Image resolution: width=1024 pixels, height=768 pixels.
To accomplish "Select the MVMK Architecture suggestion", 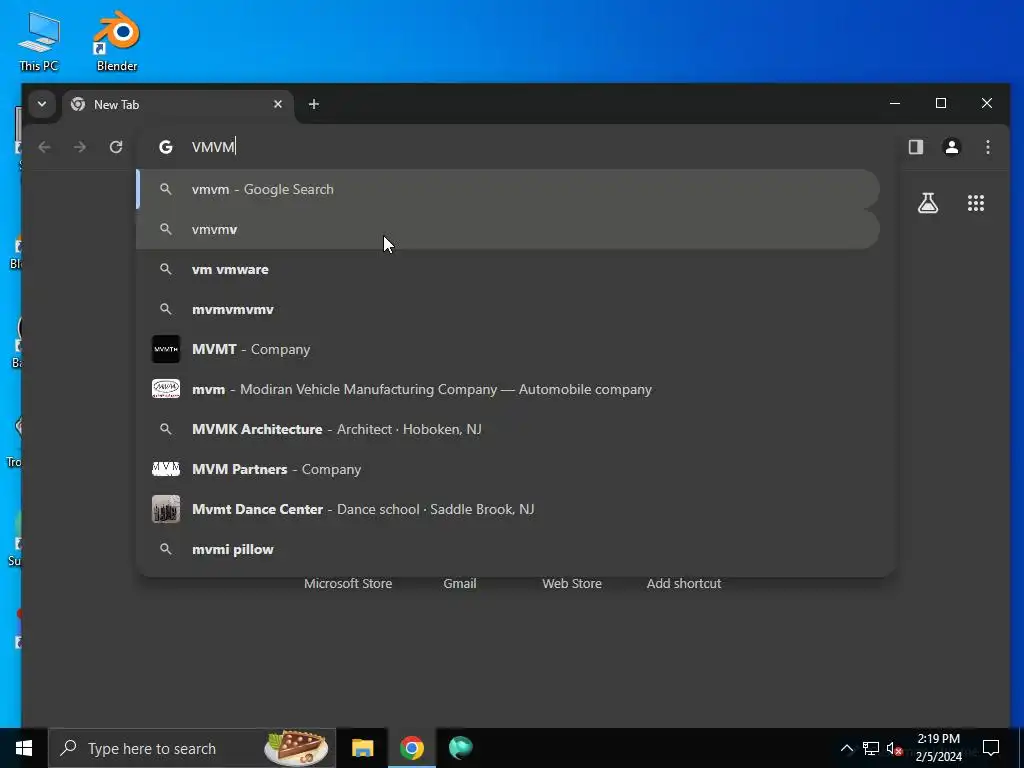I will coord(508,429).
